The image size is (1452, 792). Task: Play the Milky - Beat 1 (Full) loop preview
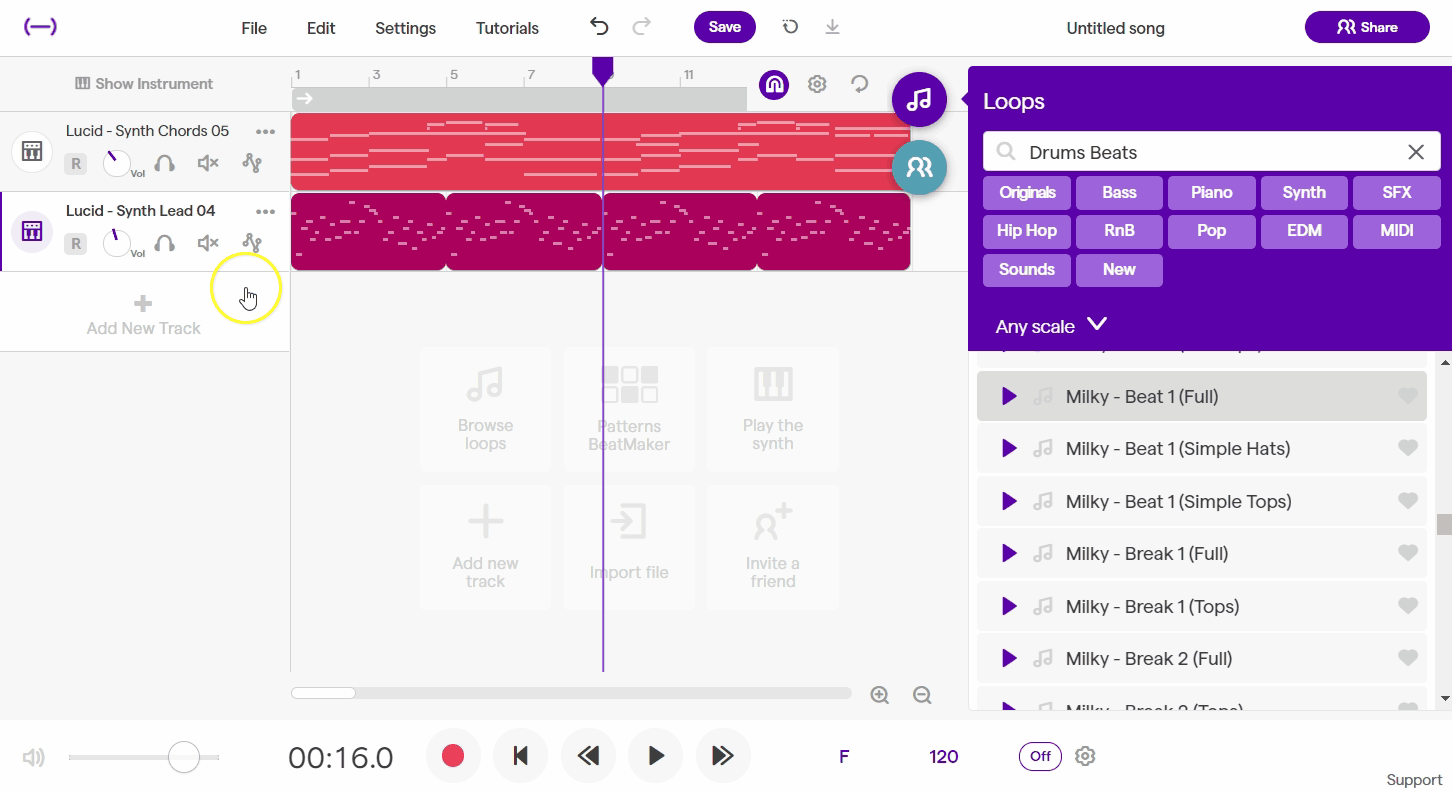(1008, 395)
